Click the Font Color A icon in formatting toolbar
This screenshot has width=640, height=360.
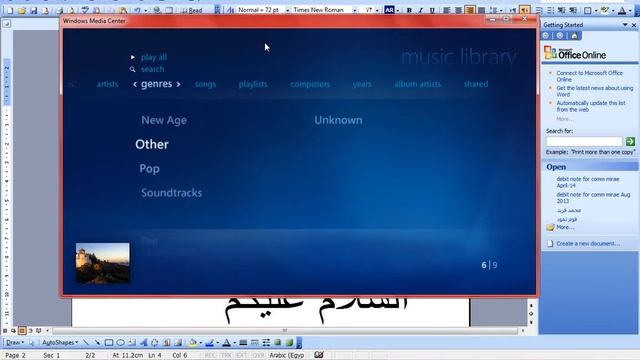[x=622, y=11]
